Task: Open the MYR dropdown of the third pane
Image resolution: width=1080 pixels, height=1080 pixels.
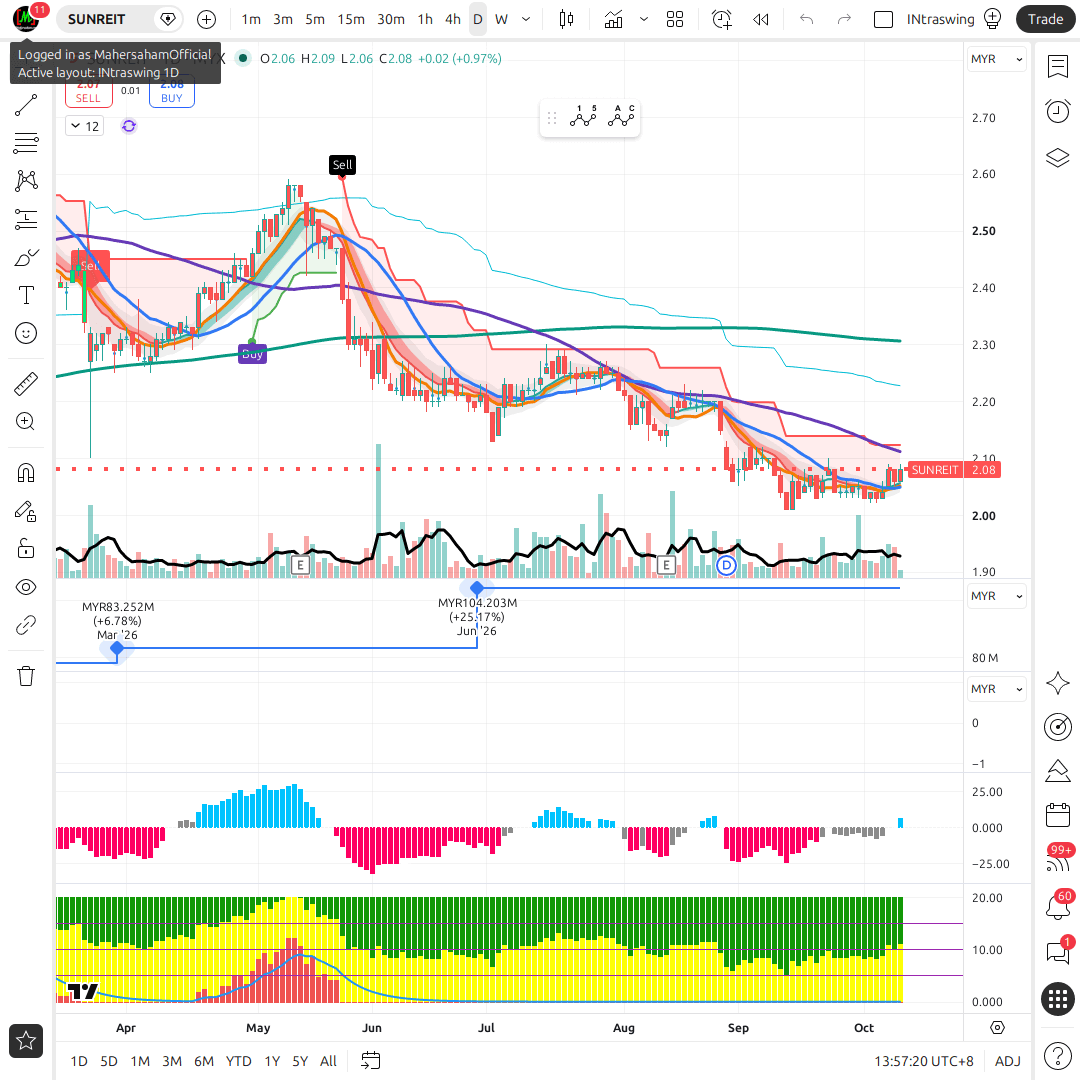Action: (996, 689)
